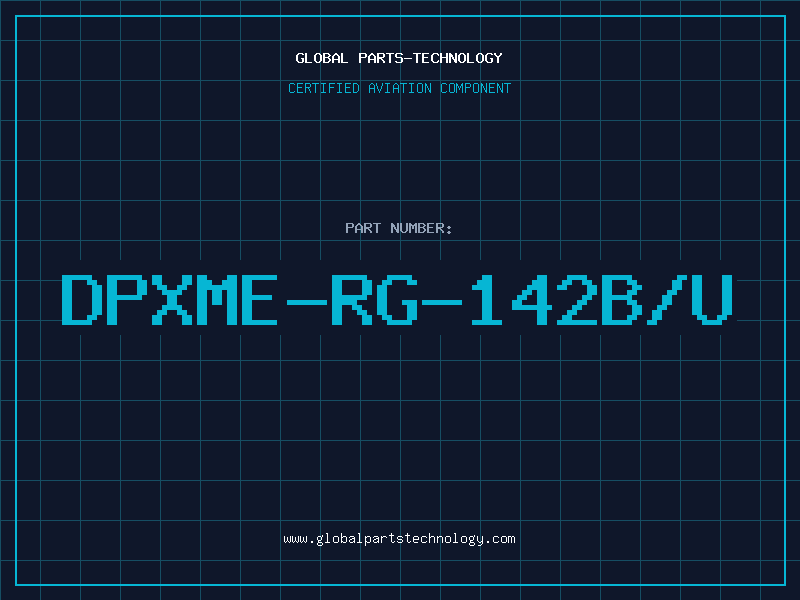Click the large letter X in the part number

[172, 299]
